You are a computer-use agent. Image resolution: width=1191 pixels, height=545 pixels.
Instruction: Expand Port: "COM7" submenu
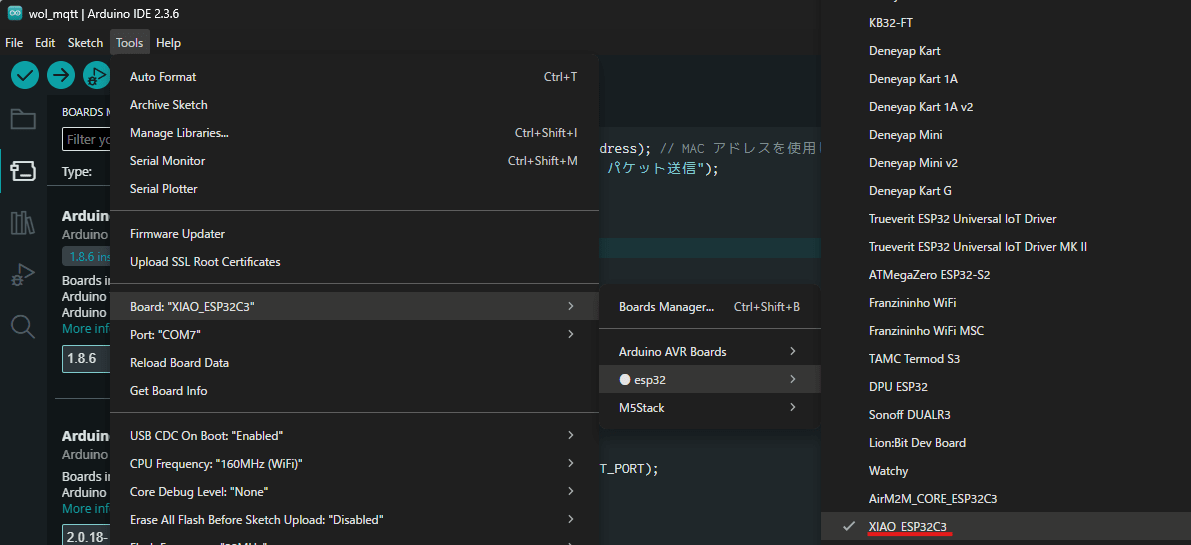[354, 334]
